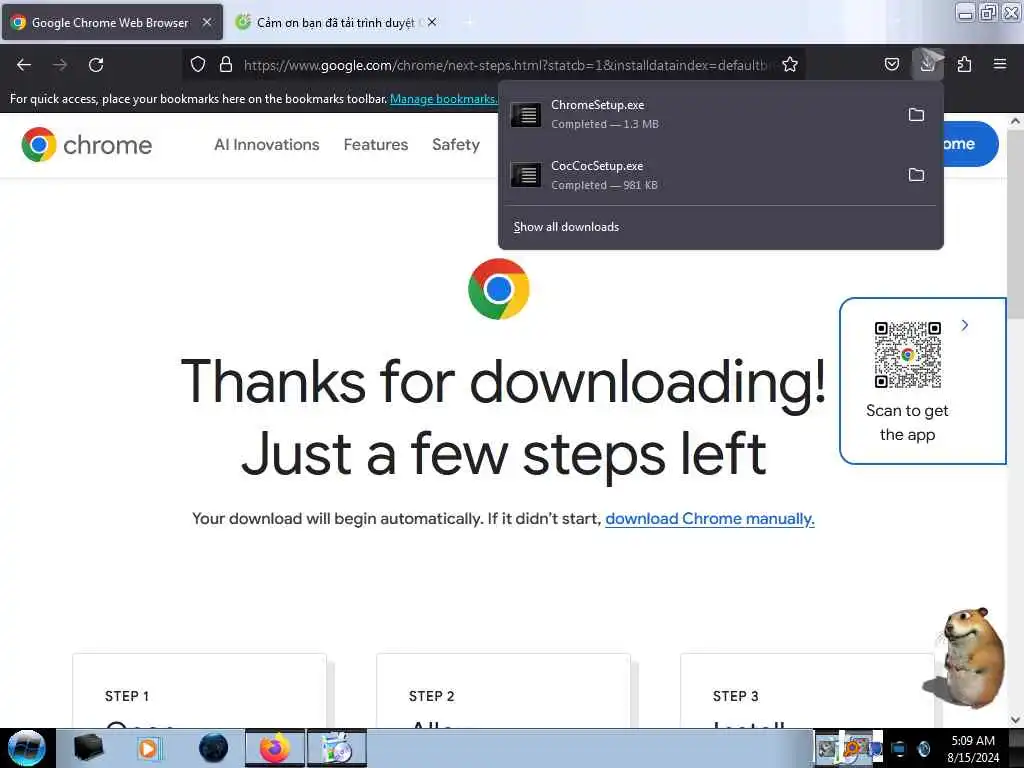Click the QR code image
Image resolution: width=1024 pixels, height=768 pixels.
coord(908,355)
